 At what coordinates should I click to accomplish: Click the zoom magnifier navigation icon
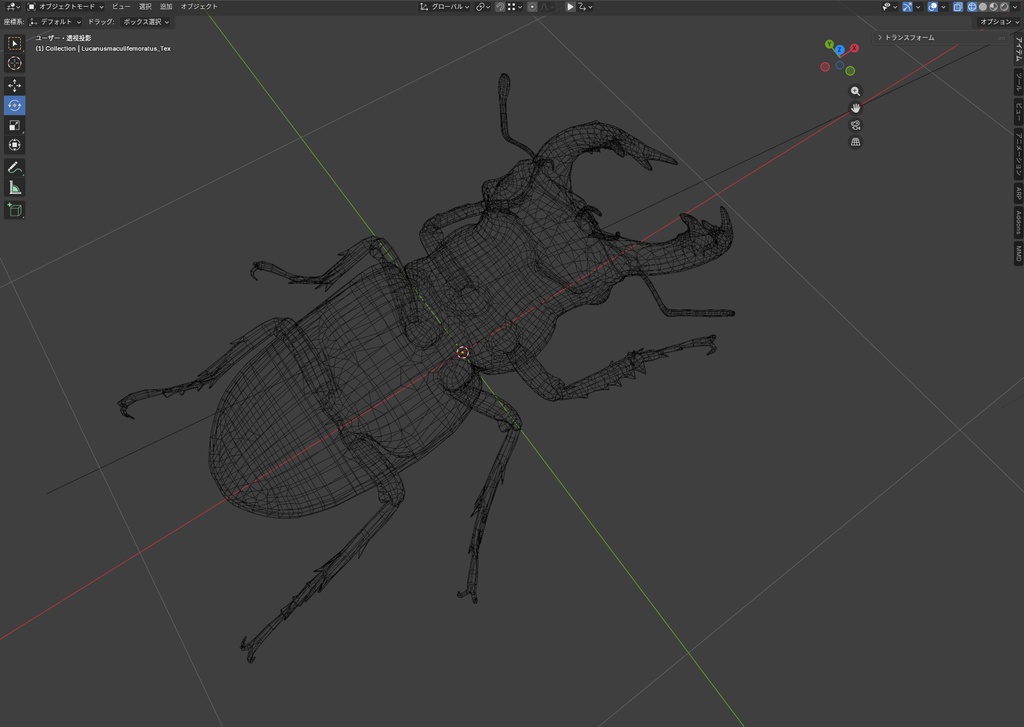coord(855,91)
